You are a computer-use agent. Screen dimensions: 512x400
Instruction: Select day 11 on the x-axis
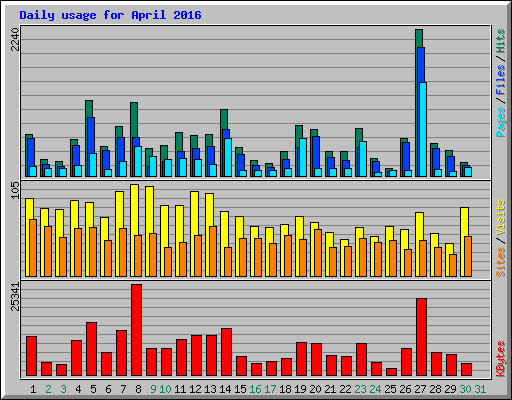tap(180, 389)
